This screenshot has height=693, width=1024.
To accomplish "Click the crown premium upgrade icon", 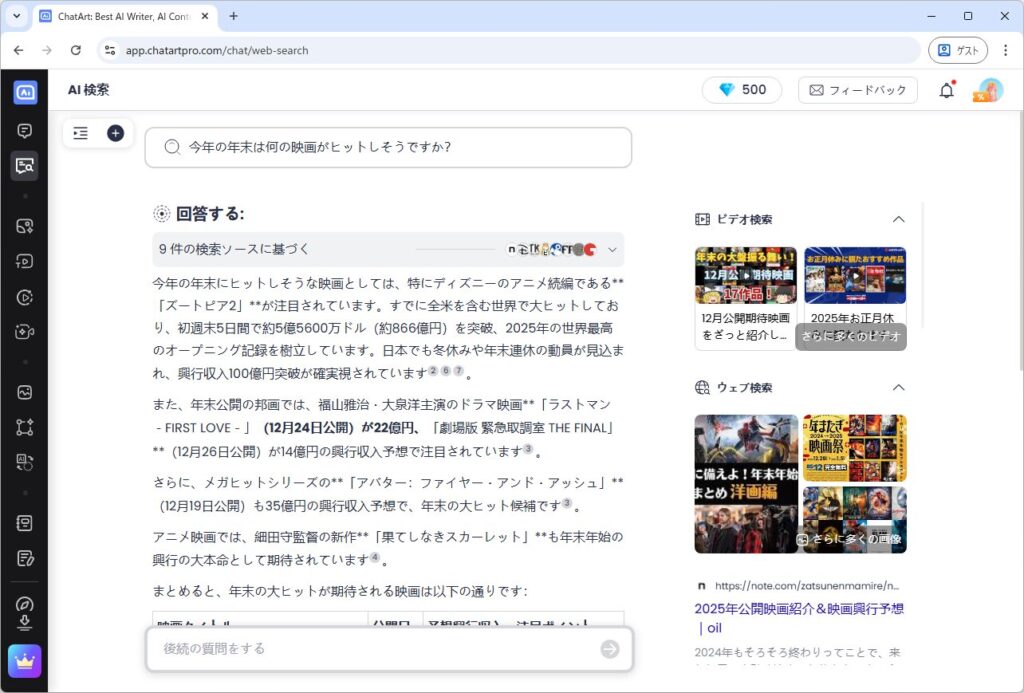I will pyautogui.click(x=24, y=661).
